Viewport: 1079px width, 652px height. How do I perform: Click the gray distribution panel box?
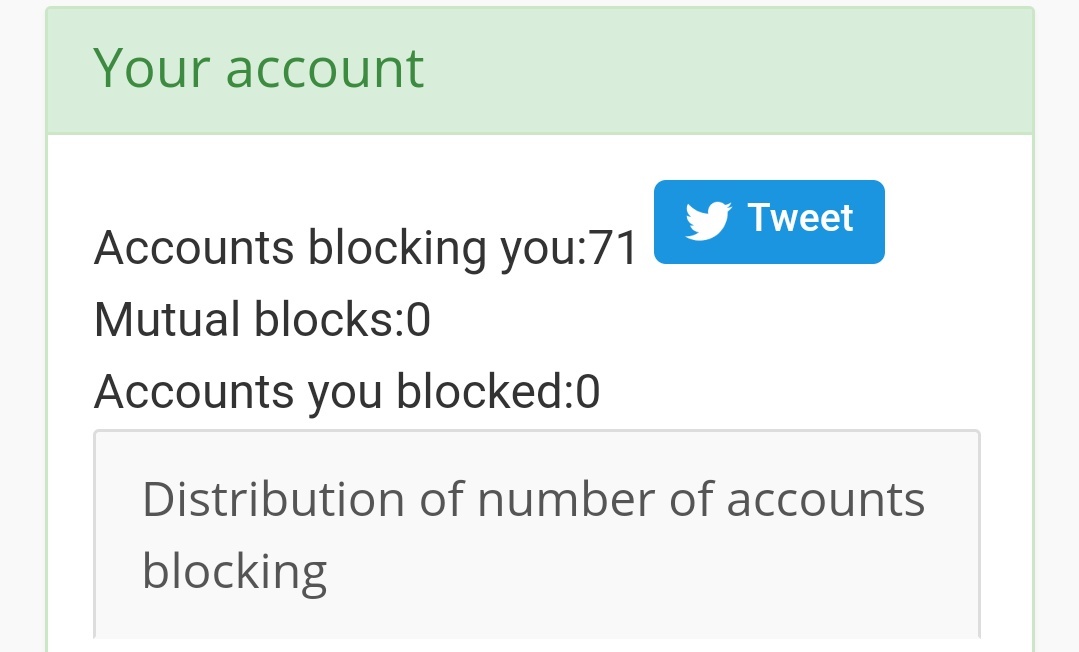coord(537,534)
